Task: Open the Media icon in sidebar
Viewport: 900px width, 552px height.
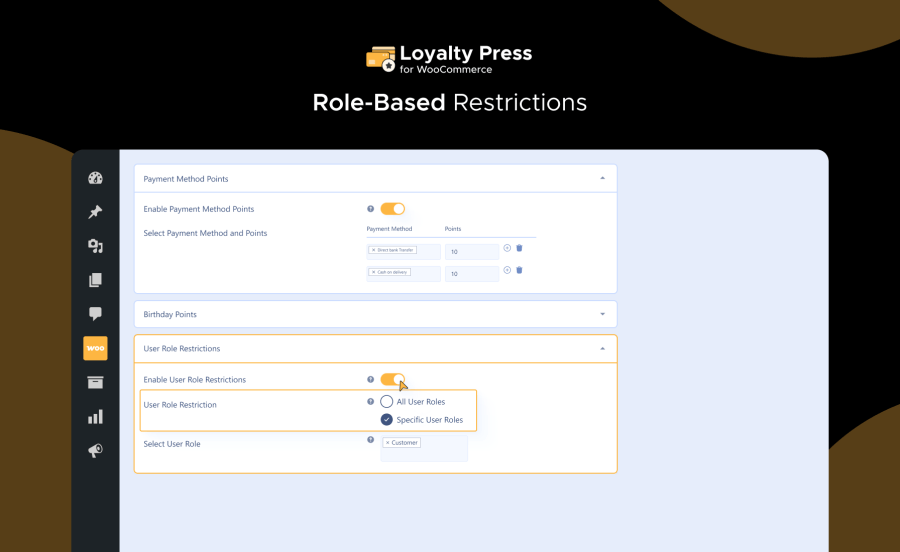Action: pos(95,246)
